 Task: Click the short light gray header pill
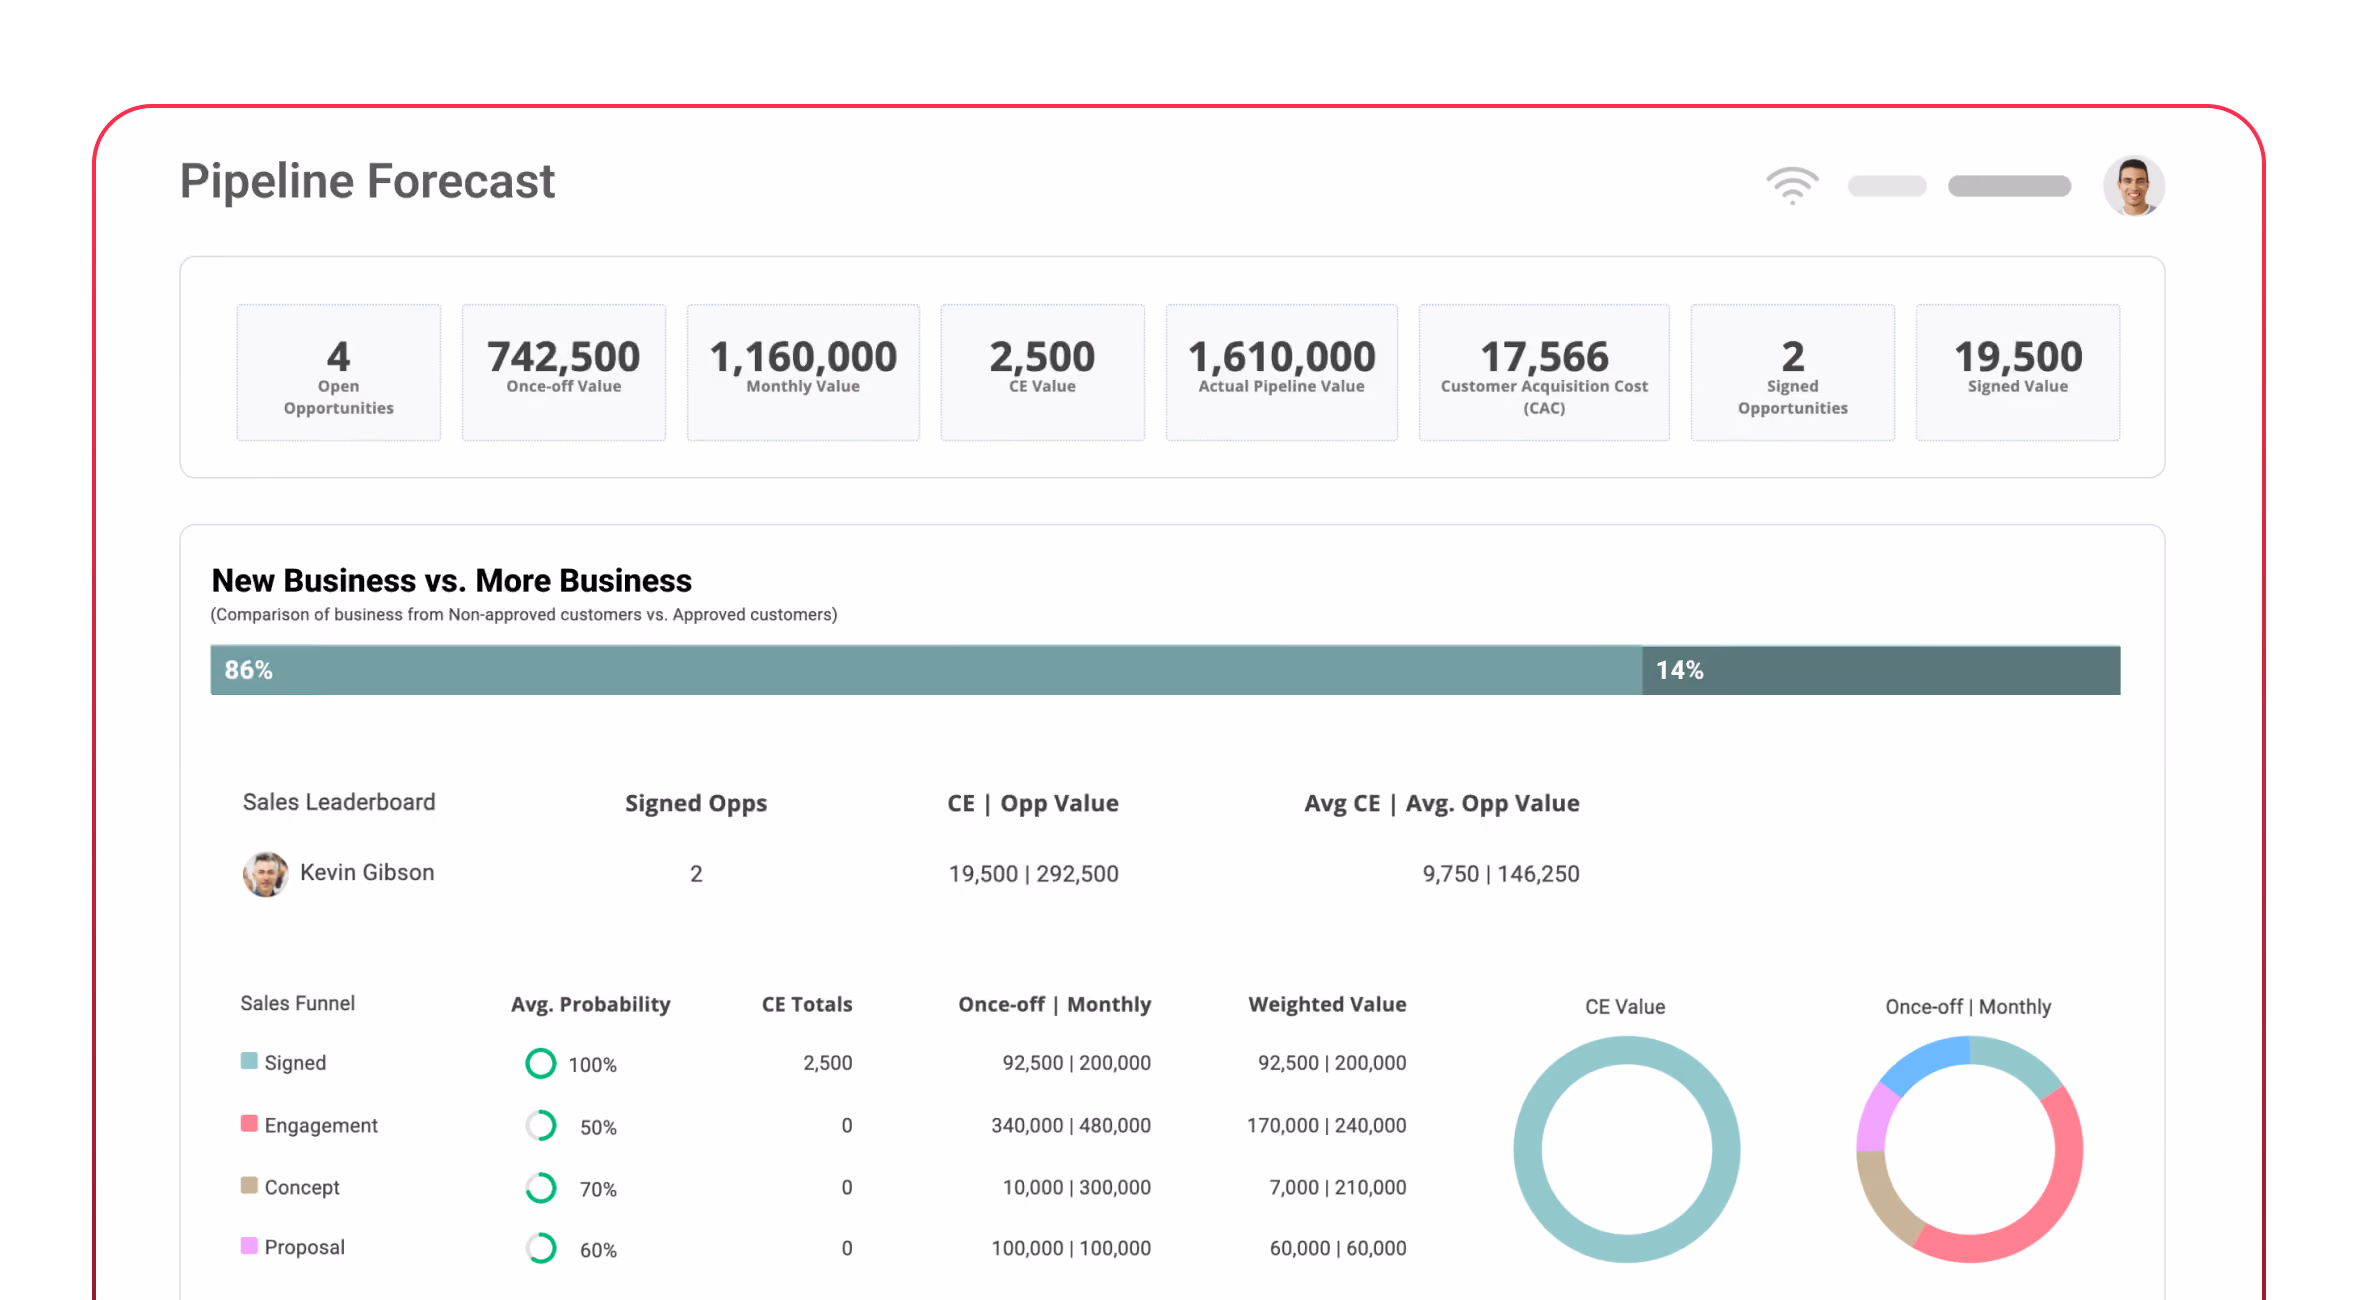tap(1887, 186)
